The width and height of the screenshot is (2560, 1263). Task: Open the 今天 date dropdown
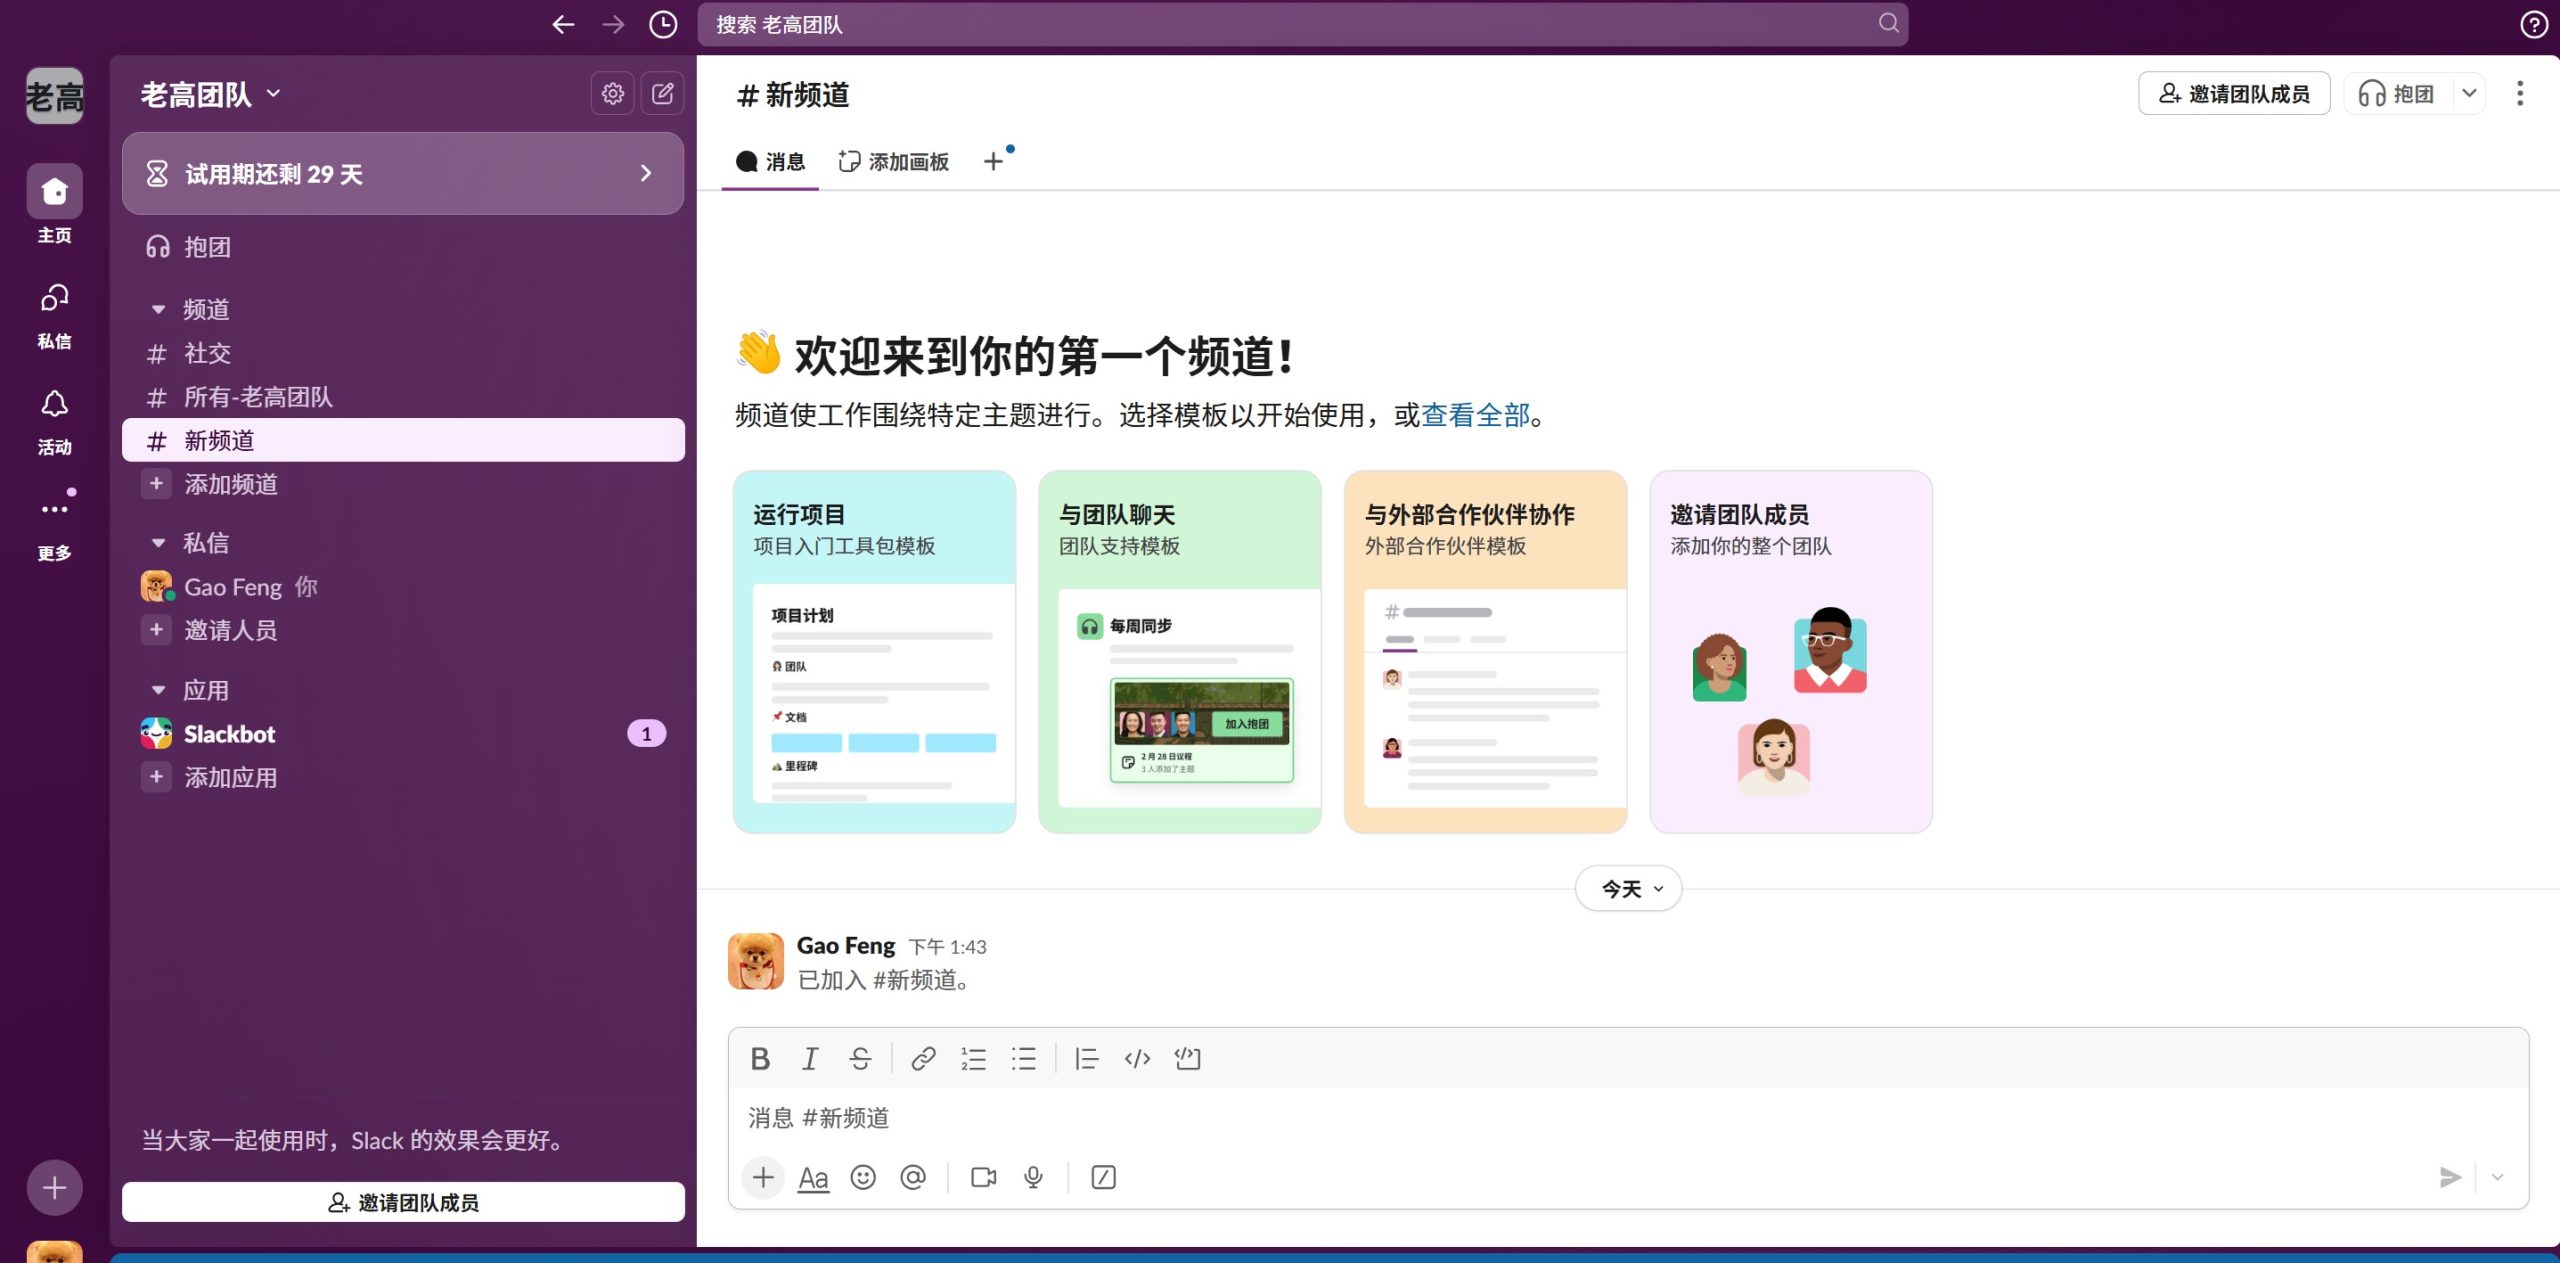[x=1628, y=888]
